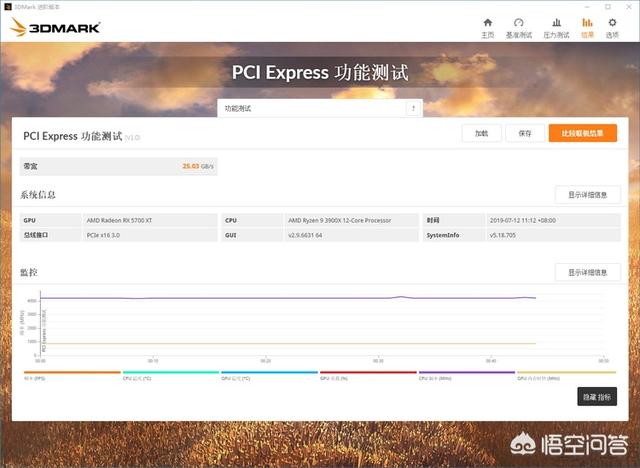Click the AMD Ryzen 9 3900X processor value
This screenshot has width=640, height=468.
coord(340,220)
